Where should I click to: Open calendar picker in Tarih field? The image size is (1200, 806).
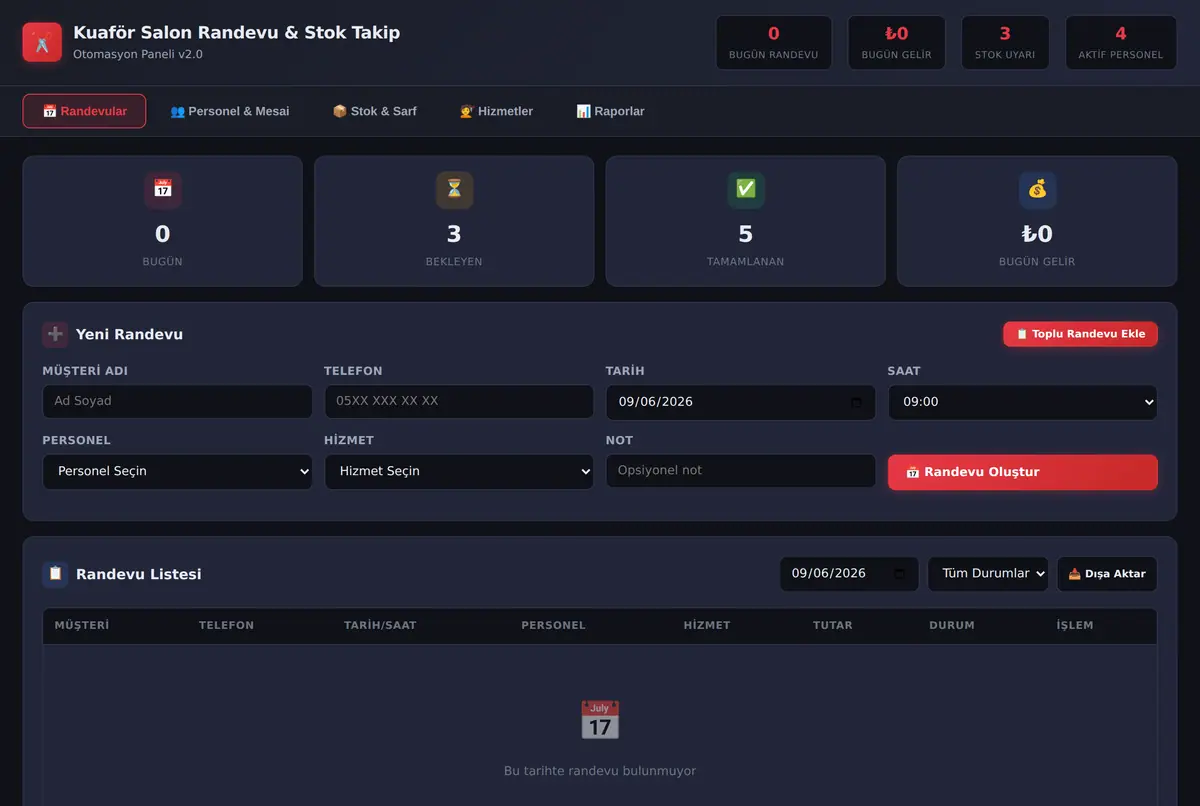tap(856, 402)
